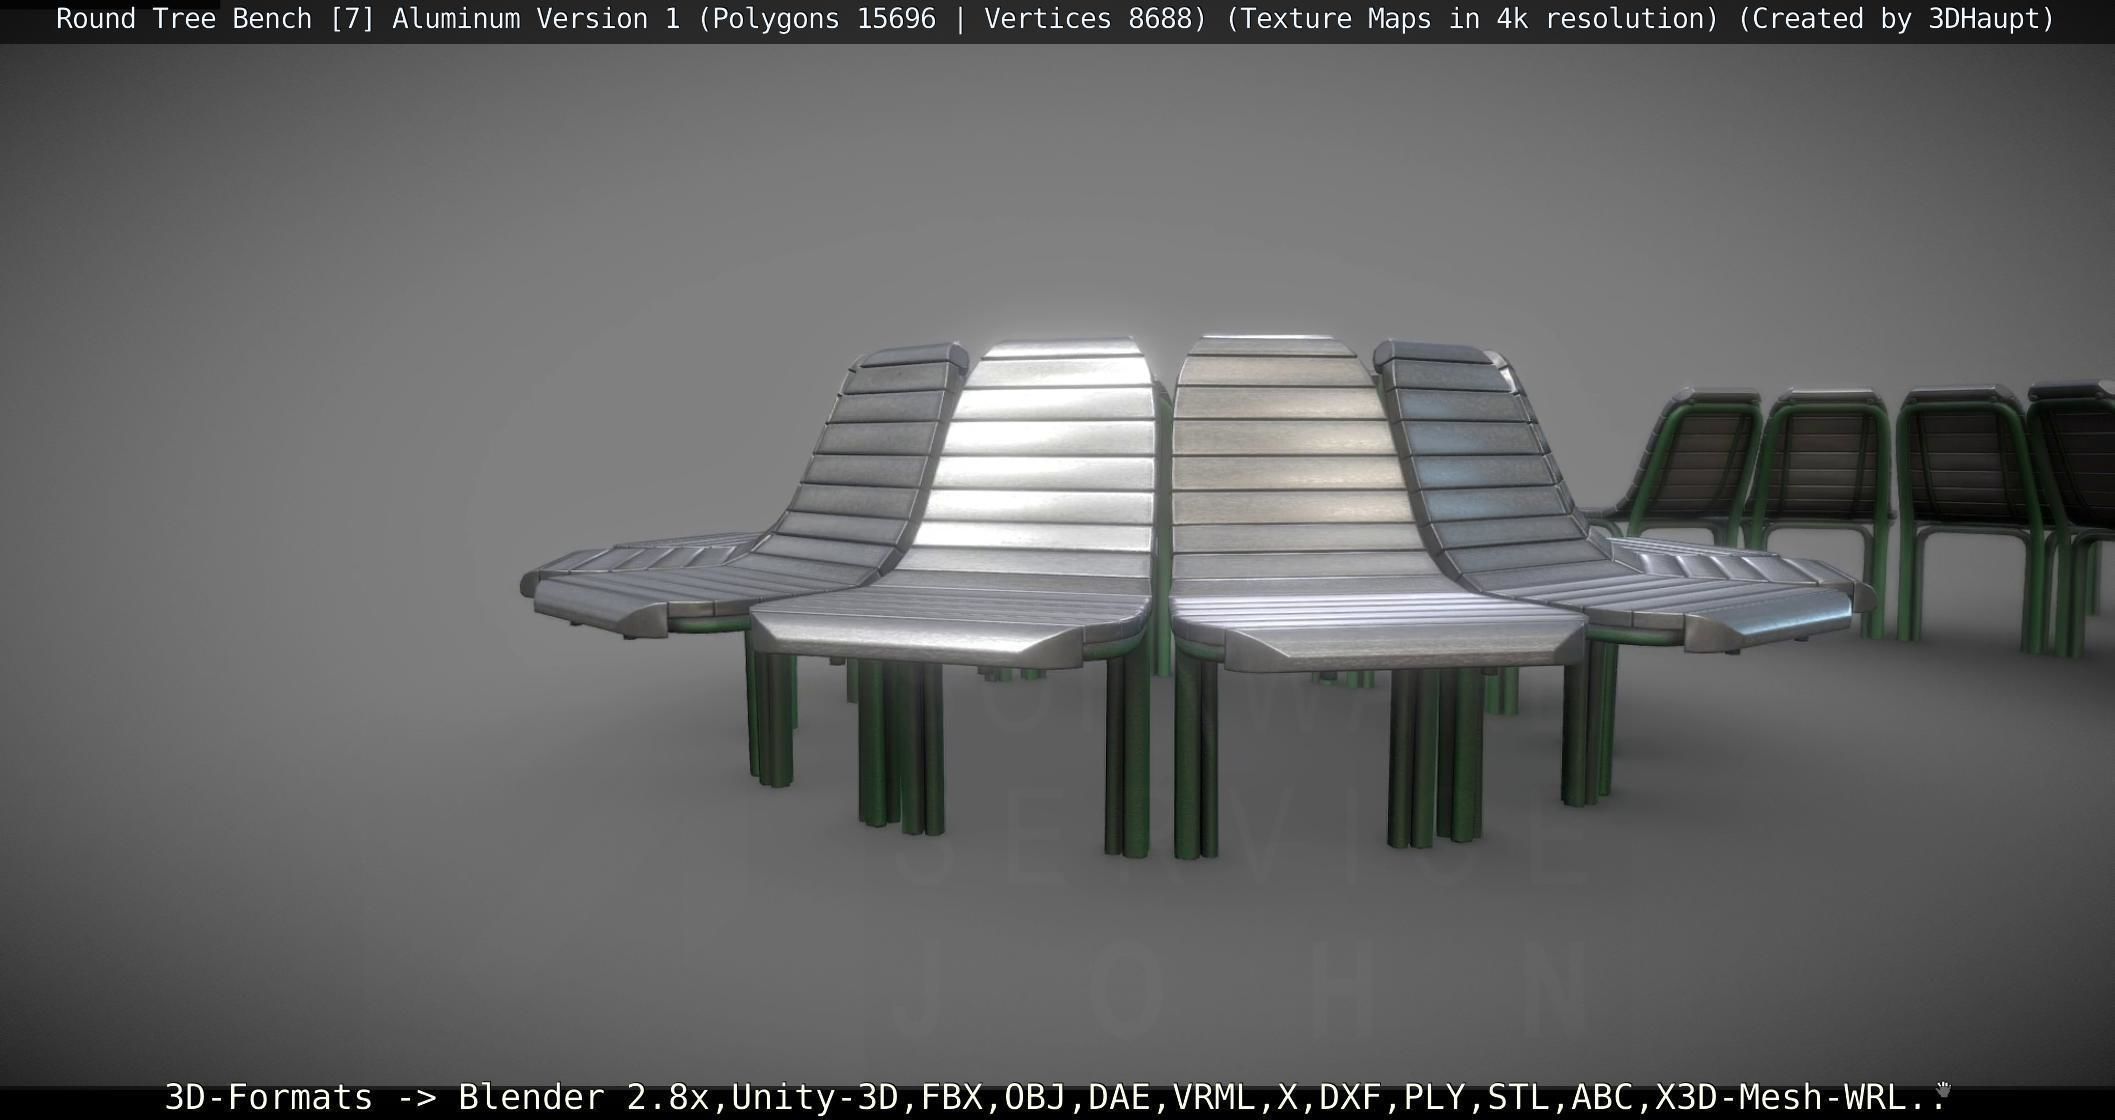Click 'DAE' in the formats list
The height and width of the screenshot is (1120, 2115).
[x=1119, y=1097]
